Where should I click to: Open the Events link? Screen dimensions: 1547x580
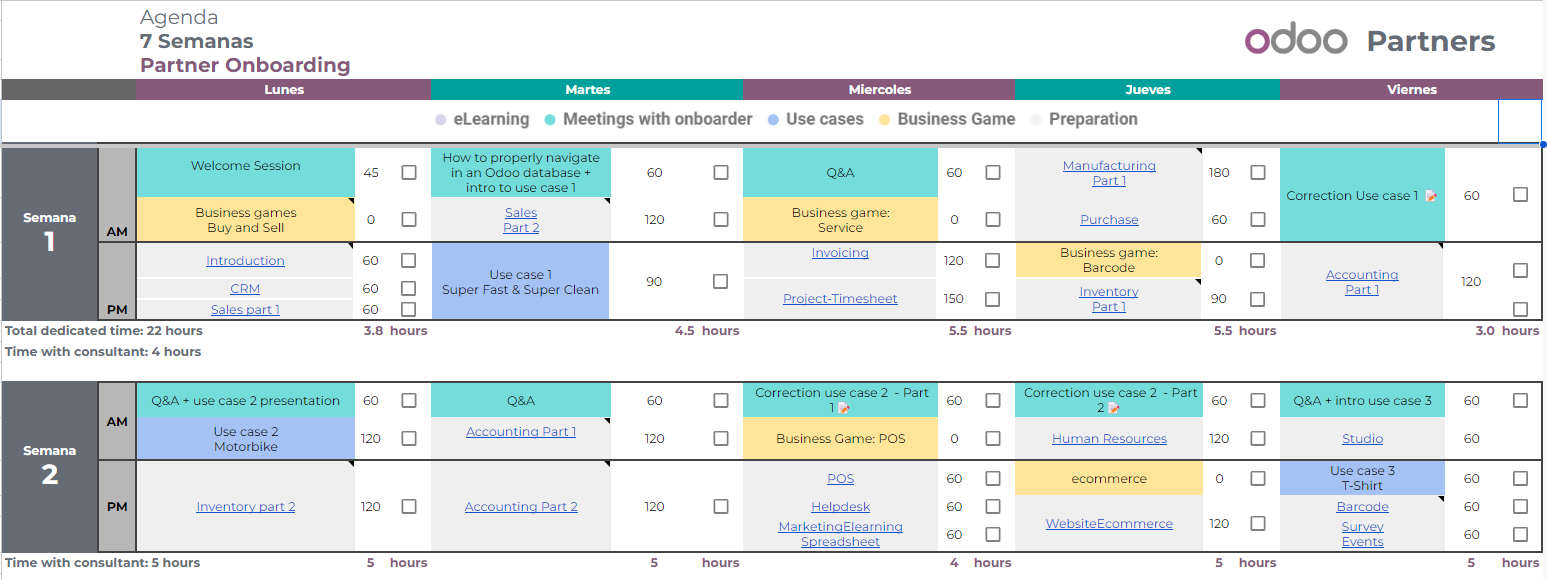click(1362, 542)
